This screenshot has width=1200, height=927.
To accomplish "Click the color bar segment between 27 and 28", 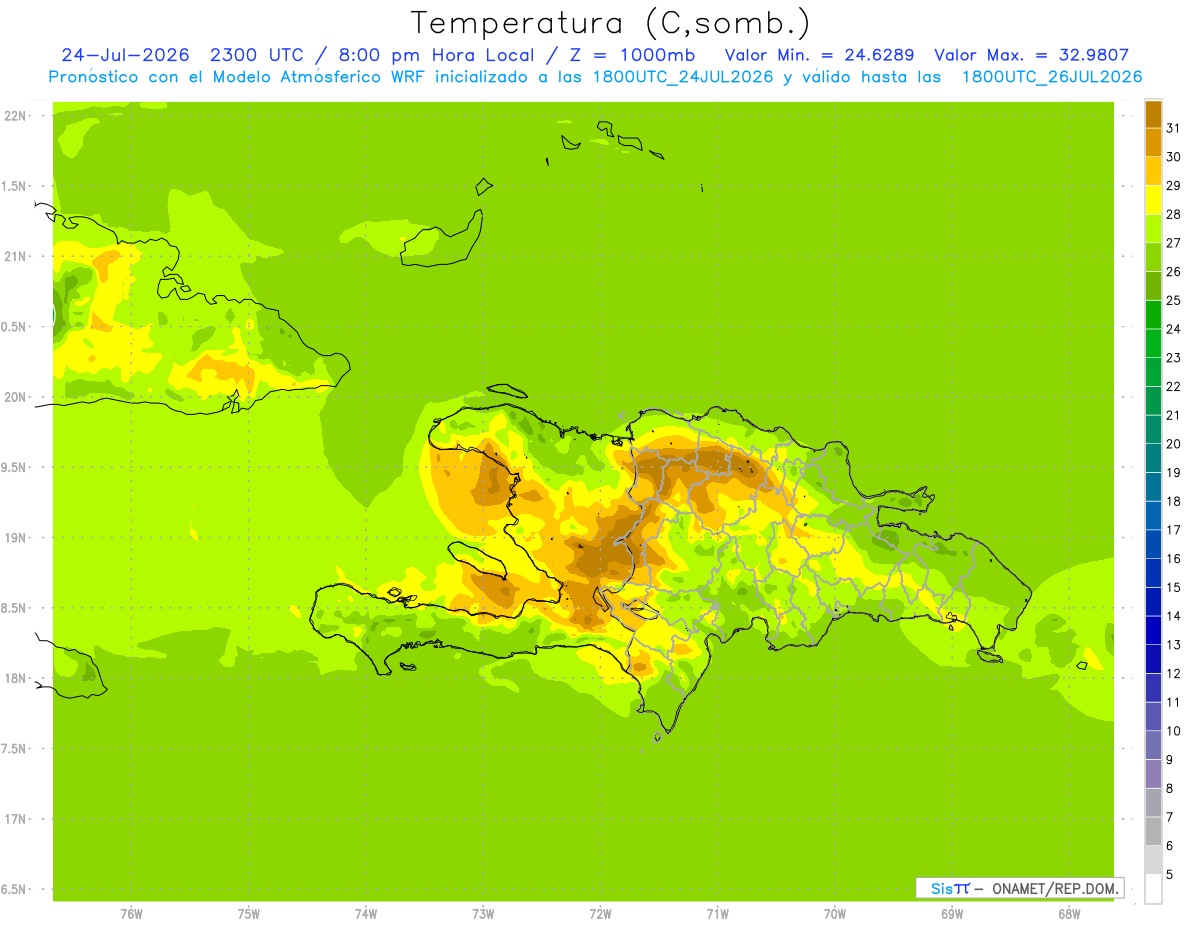I will (1153, 228).
